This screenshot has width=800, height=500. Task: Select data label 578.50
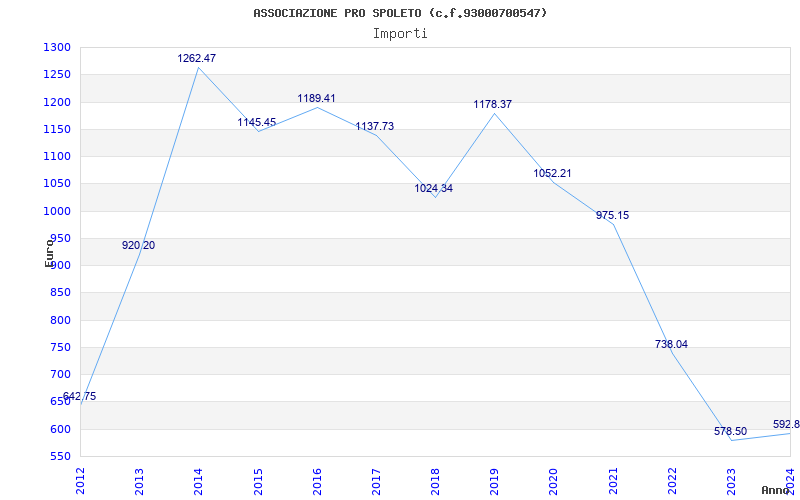click(x=730, y=431)
